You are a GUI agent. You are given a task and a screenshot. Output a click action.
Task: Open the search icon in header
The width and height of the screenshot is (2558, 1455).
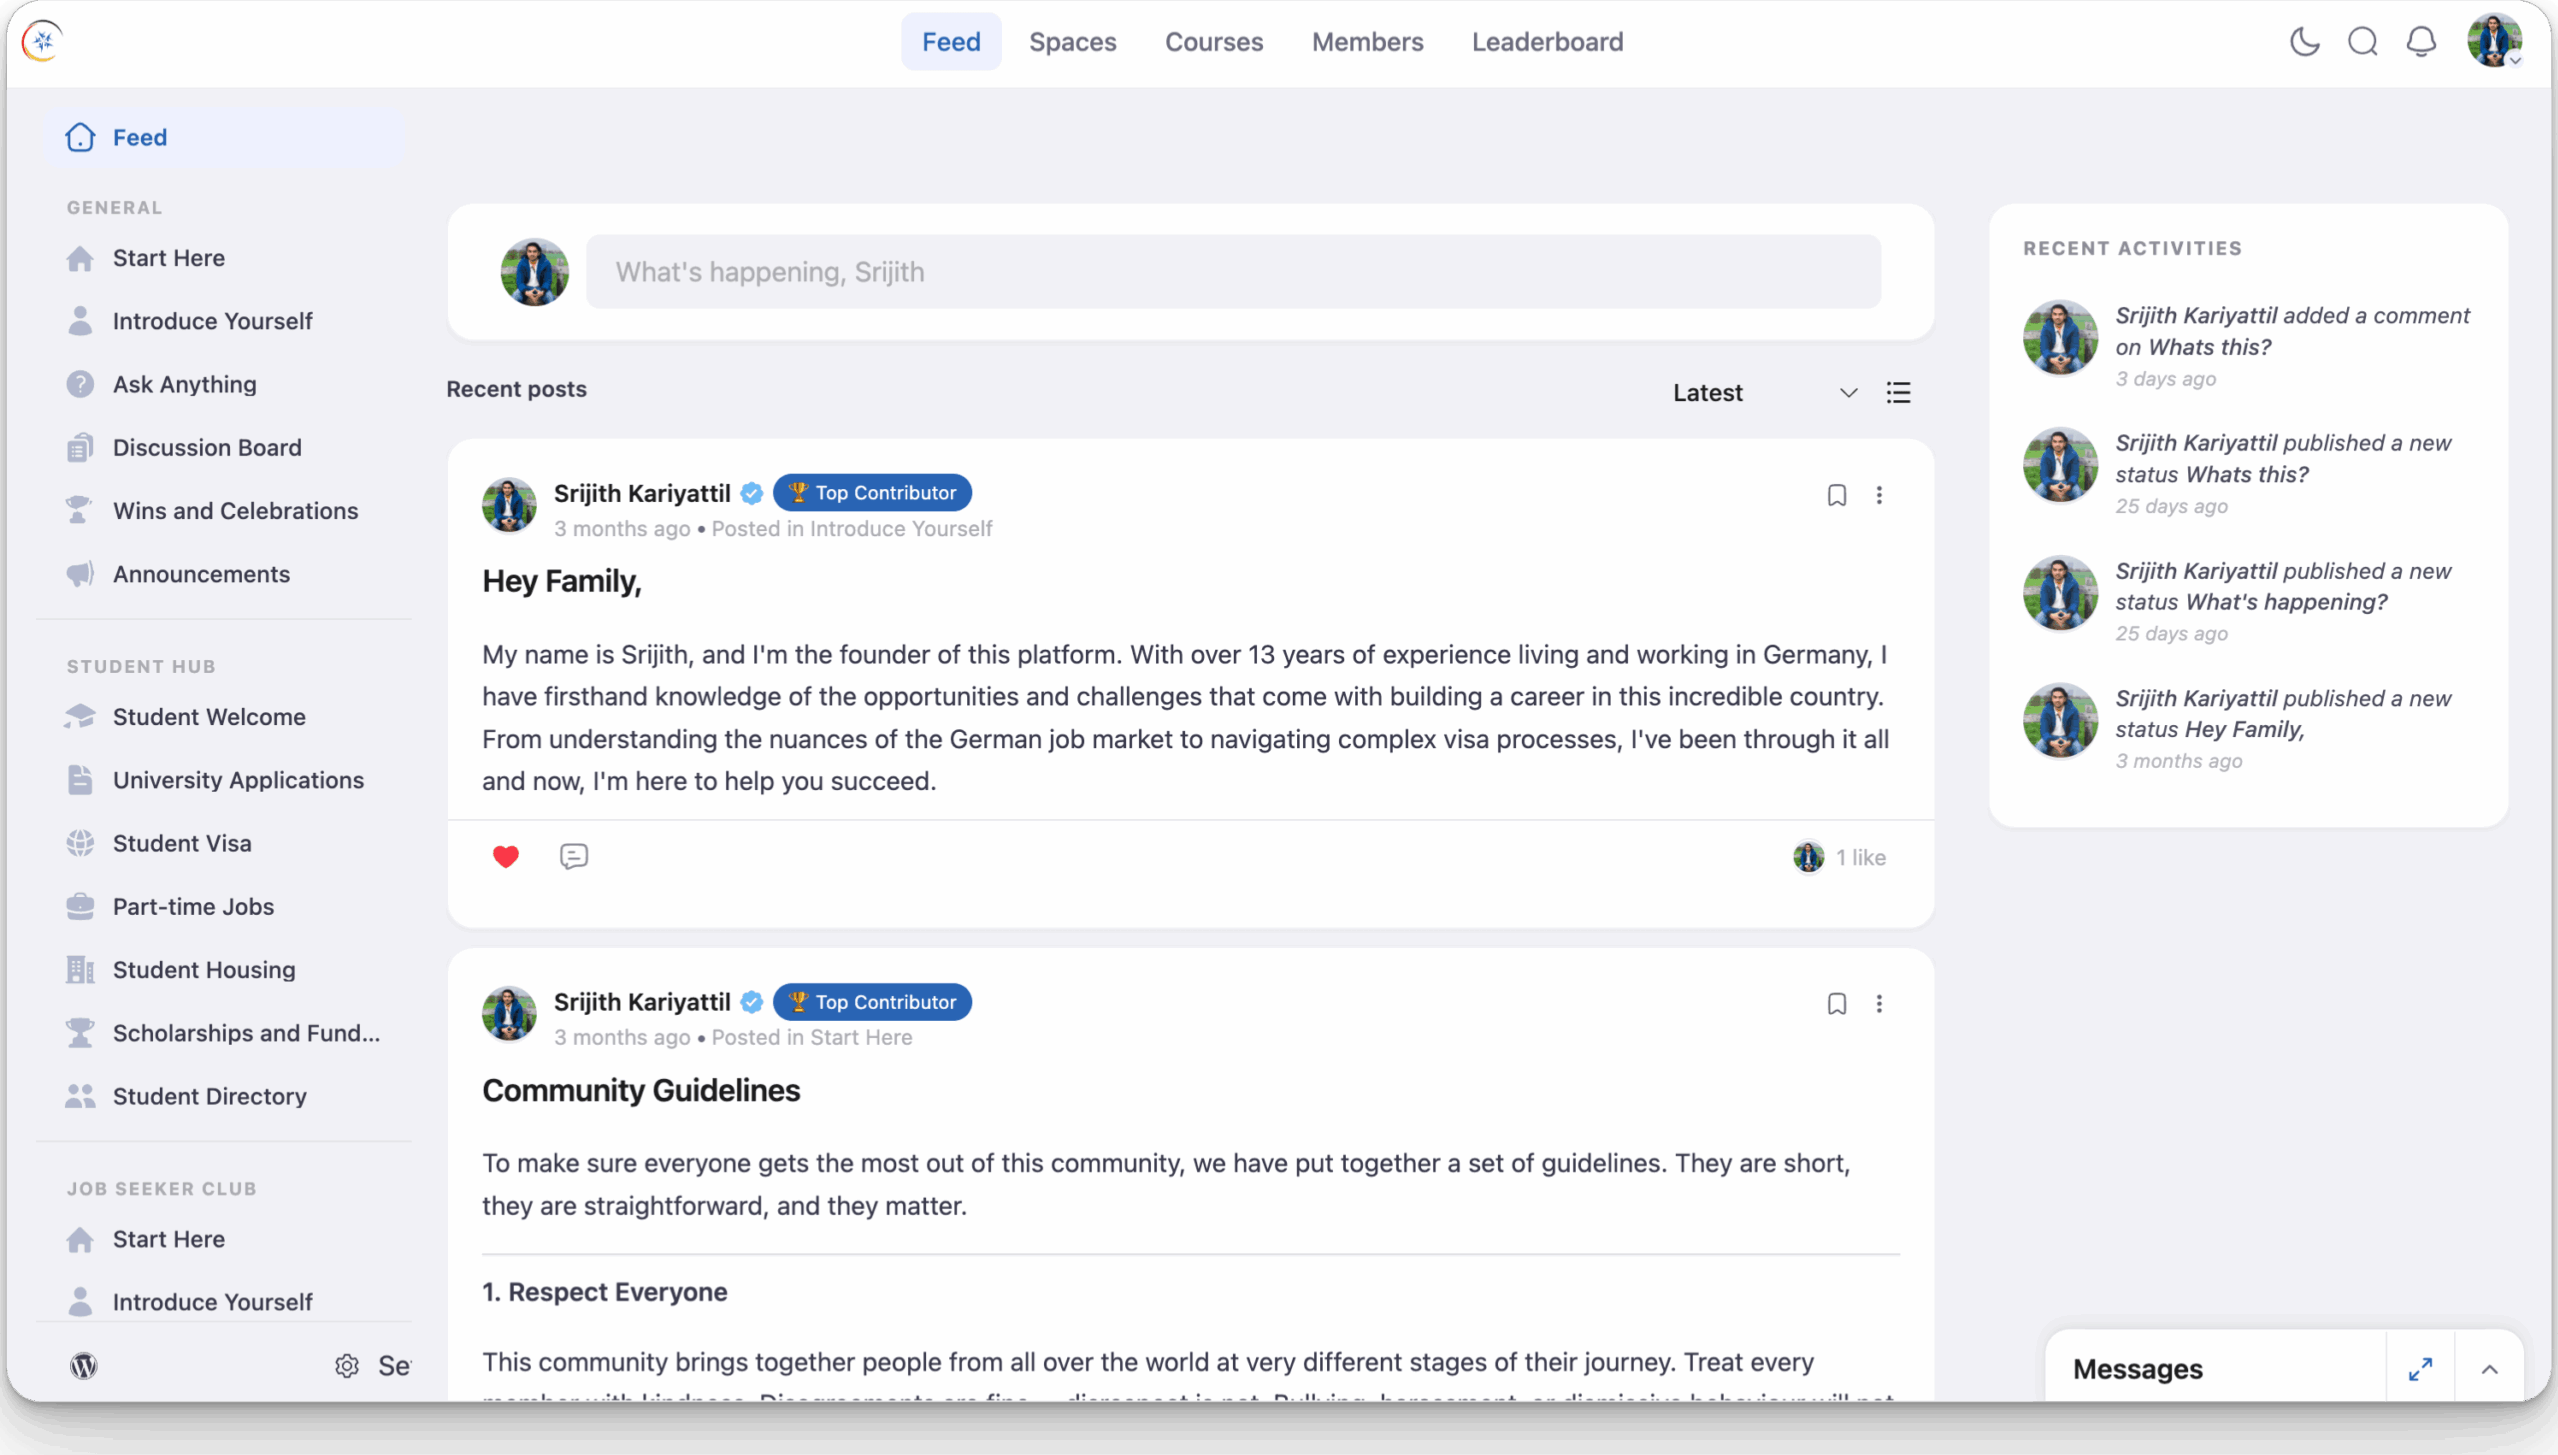point(2363,42)
